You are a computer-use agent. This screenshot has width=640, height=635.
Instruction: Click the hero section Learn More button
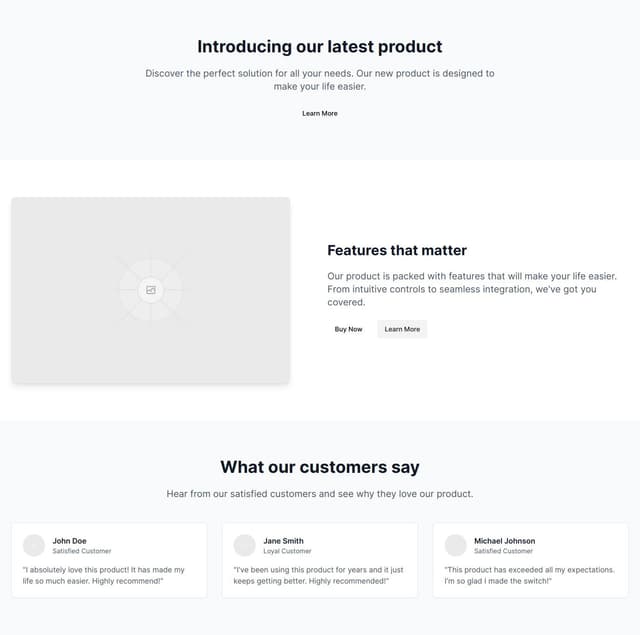pos(320,113)
